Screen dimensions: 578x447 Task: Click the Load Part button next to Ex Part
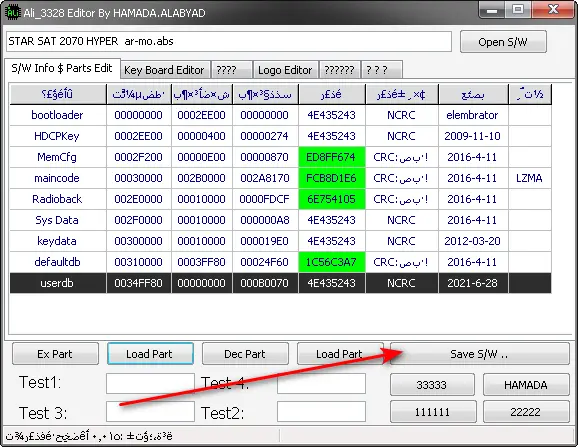pos(150,354)
